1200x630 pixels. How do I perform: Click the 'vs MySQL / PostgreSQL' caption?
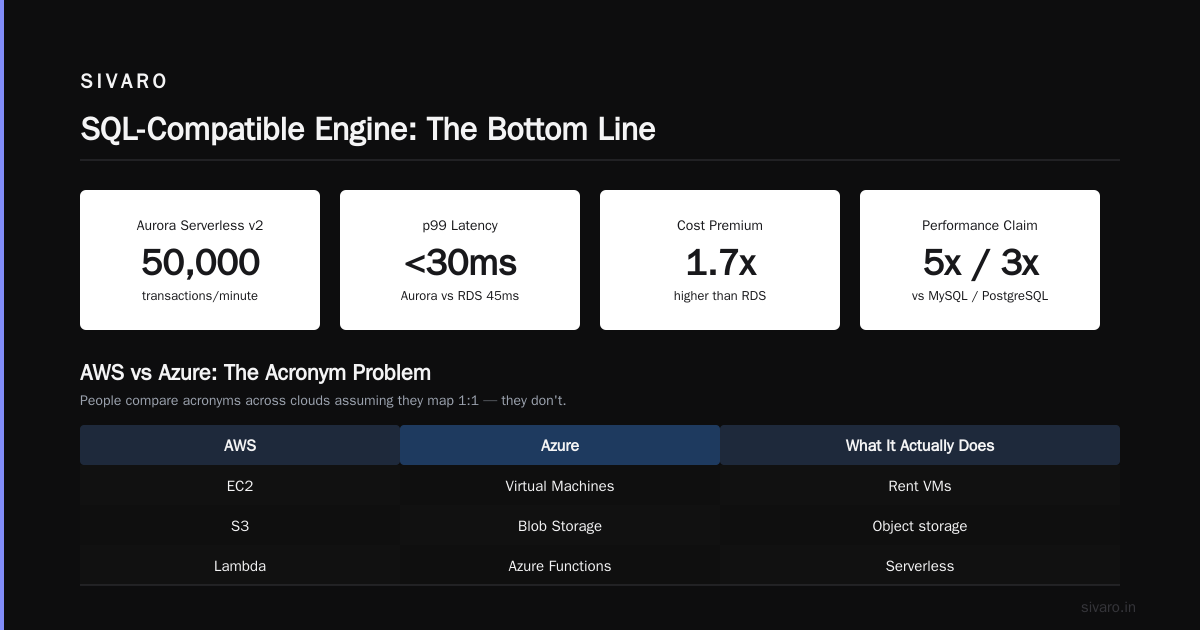coord(980,296)
